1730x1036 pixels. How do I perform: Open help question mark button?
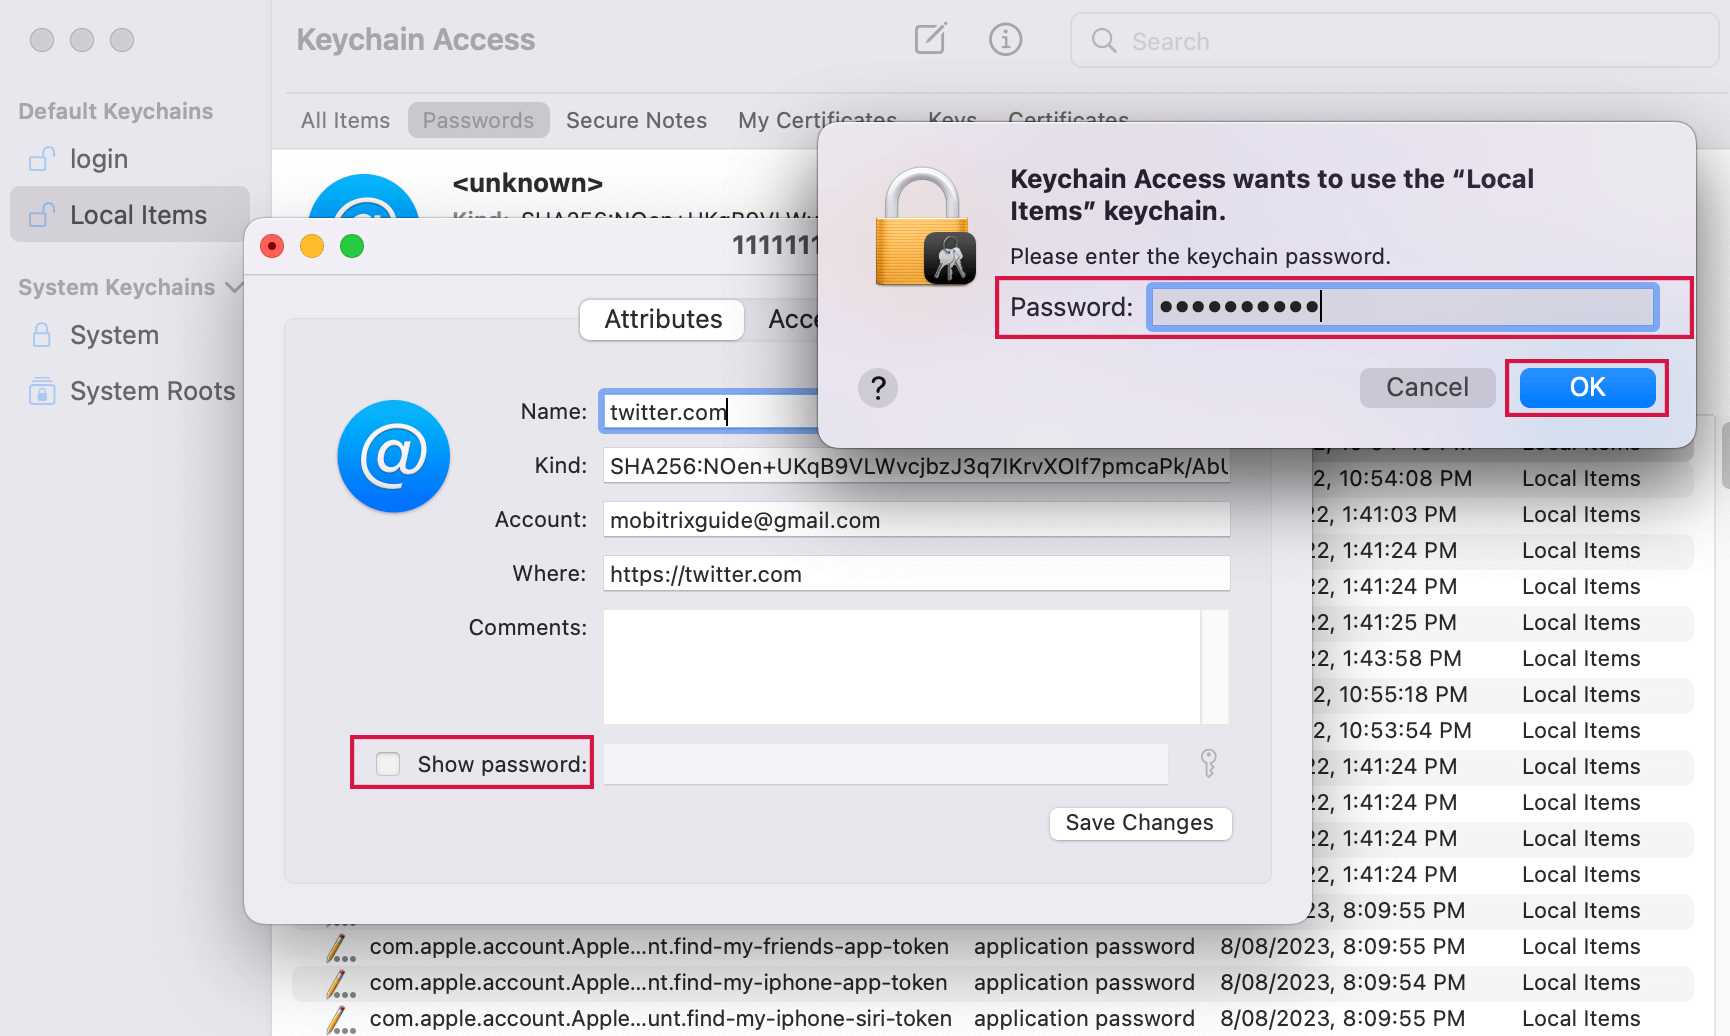pyautogui.click(x=877, y=387)
